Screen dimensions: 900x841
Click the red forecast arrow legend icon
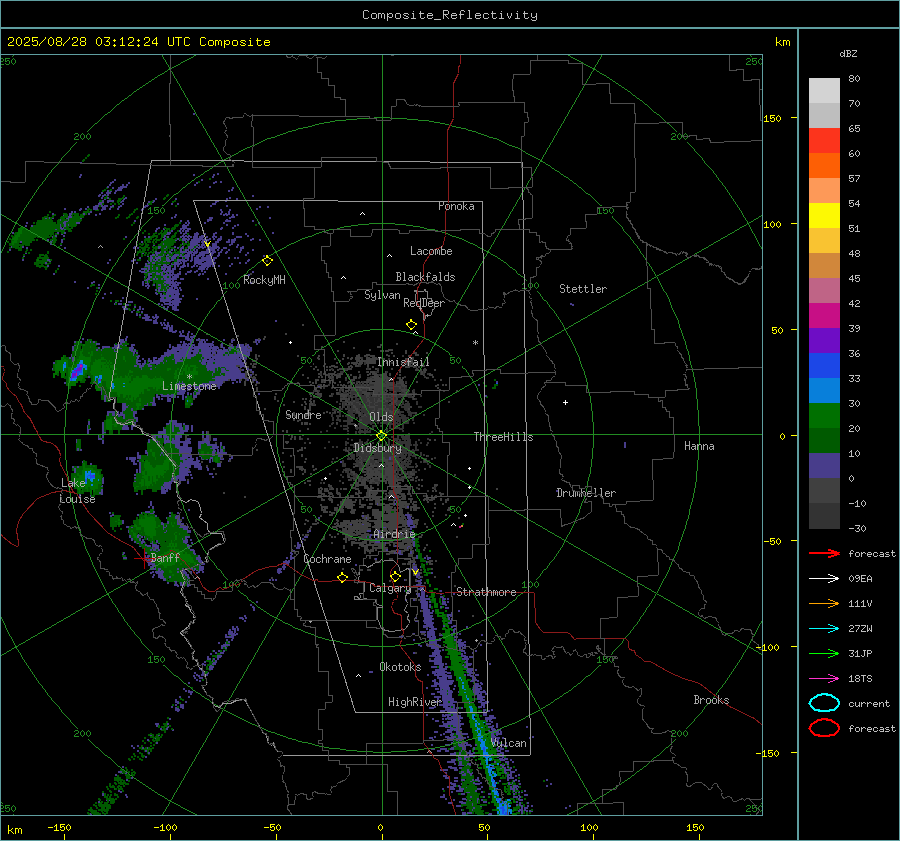point(824,553)
